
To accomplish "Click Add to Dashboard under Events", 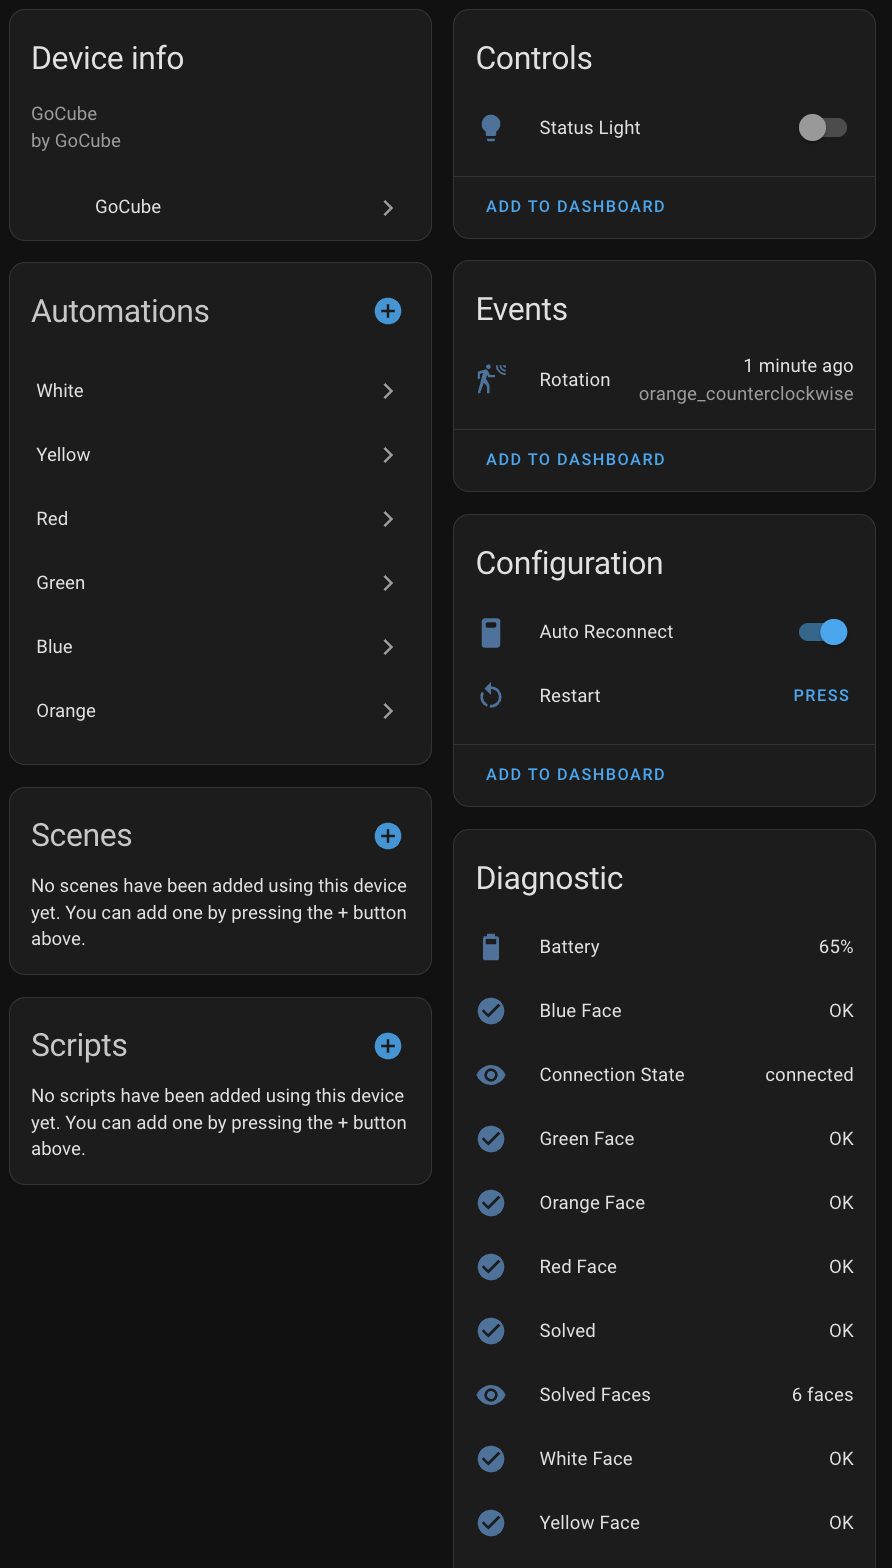I will pos(575,459).
